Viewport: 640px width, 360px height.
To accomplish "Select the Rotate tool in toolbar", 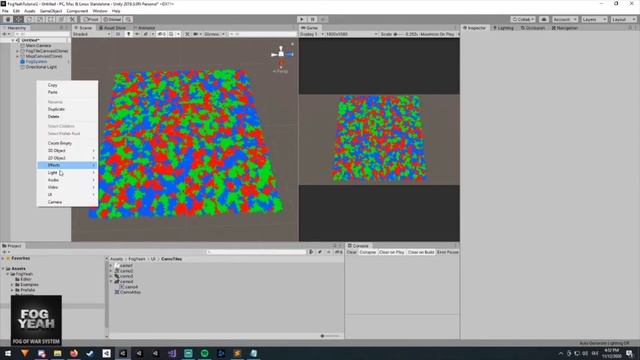I will [x=29, y=19].
